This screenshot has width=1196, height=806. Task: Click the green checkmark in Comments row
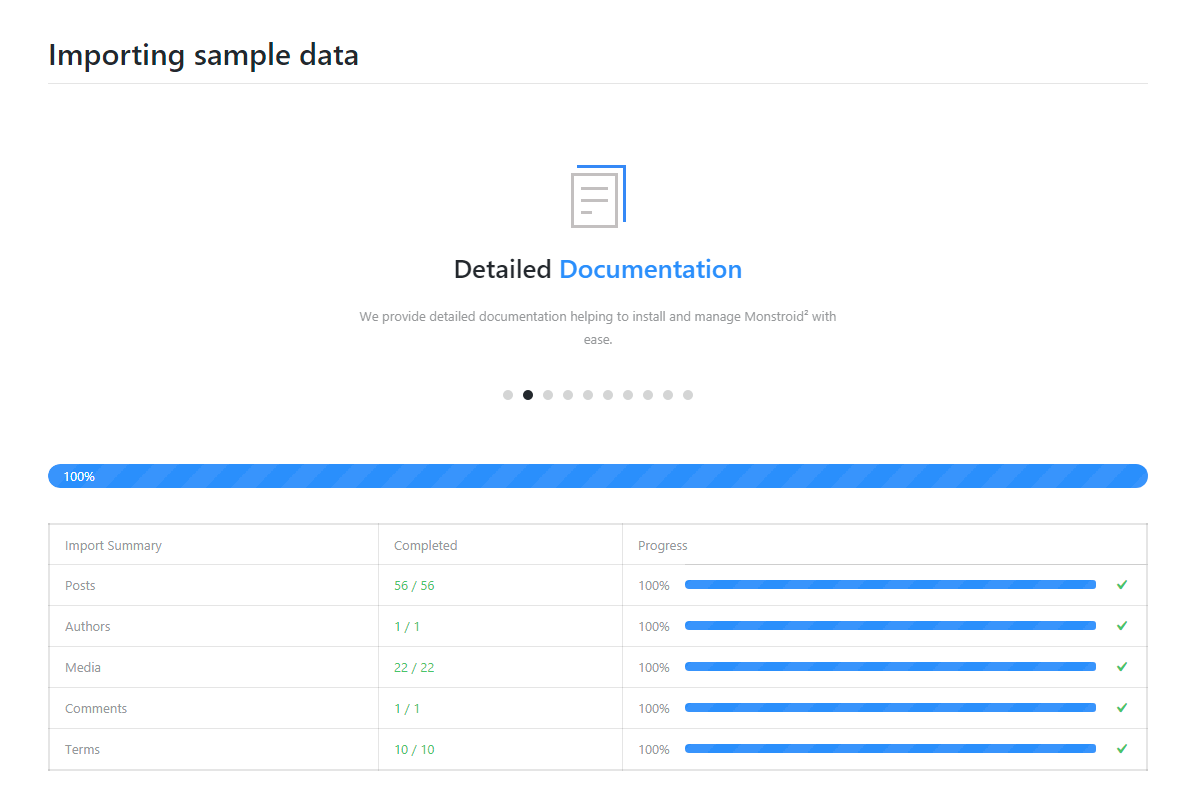pos(1122,708)
